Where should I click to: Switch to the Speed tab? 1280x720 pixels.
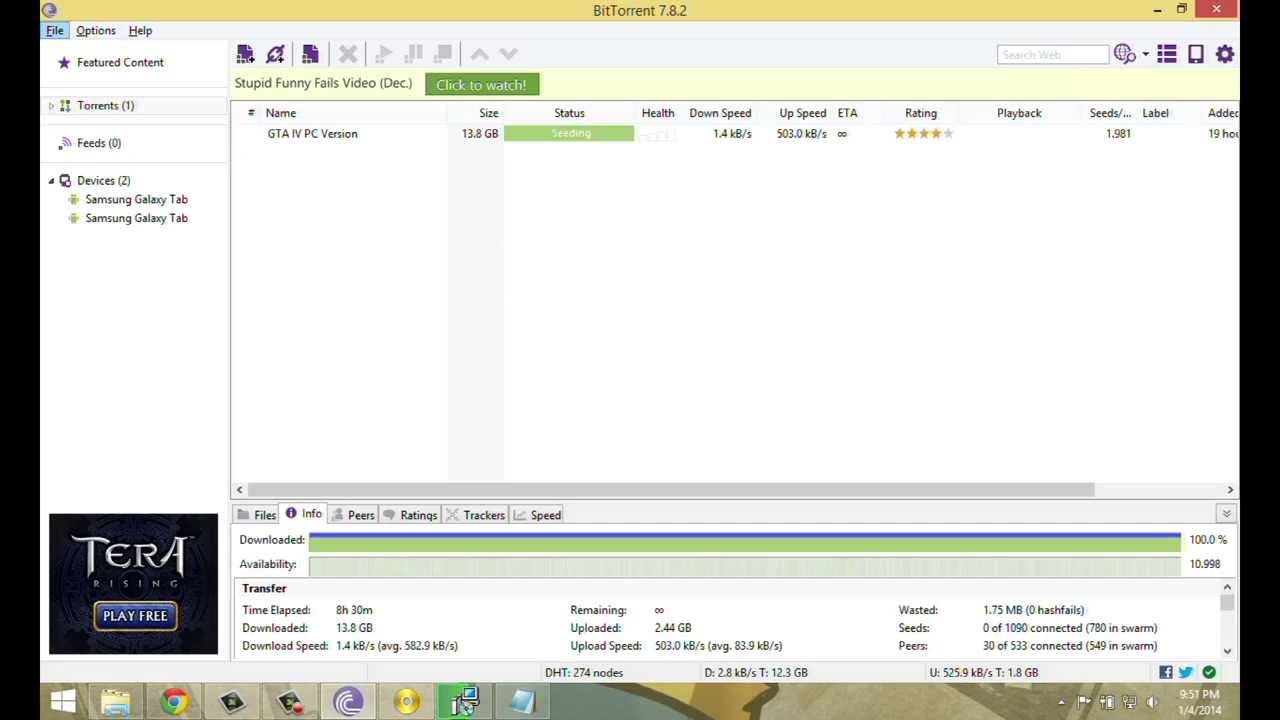click(x=537, y=515)
